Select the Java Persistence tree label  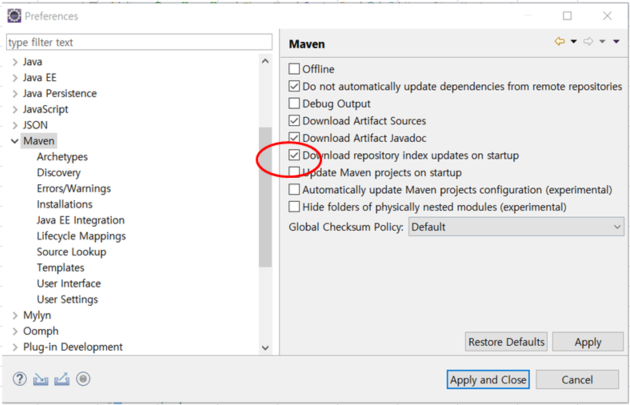click(x=60, y=94)
